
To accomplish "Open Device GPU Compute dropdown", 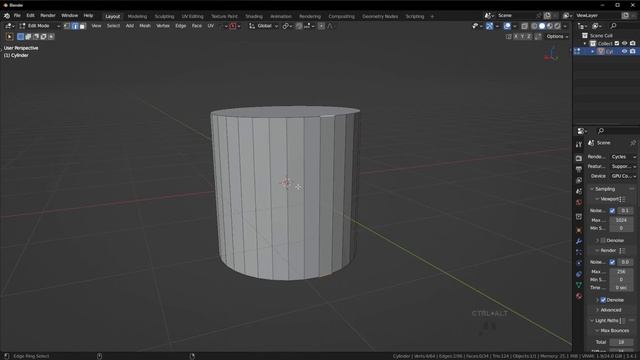I will [623, 176].
